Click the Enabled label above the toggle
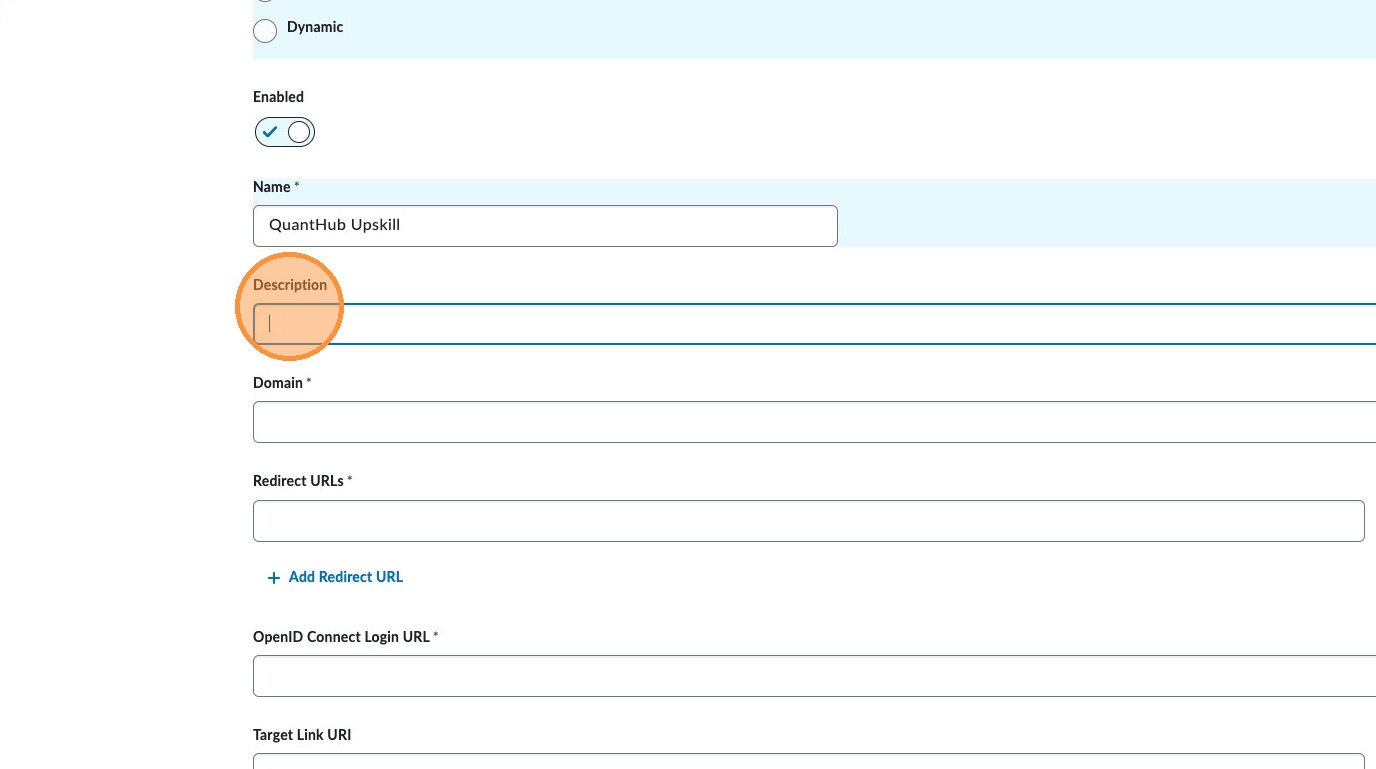 [278, 97]
